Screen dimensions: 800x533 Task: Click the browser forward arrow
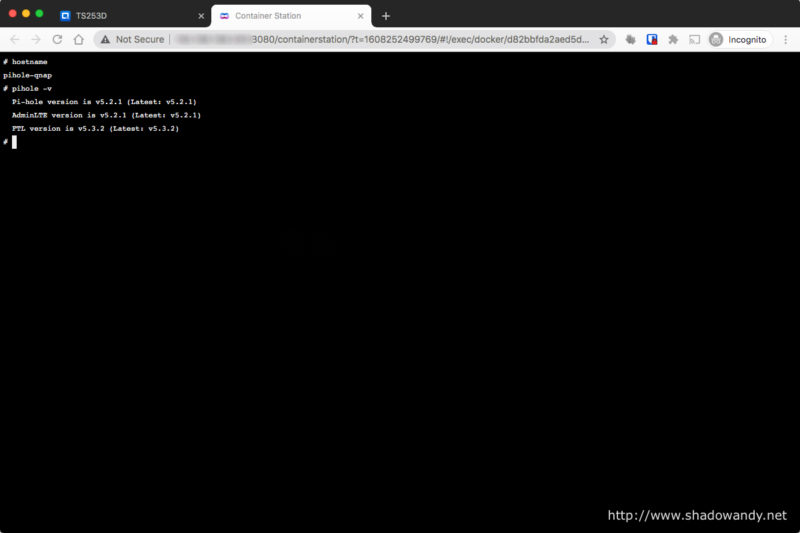coord(36,39)
